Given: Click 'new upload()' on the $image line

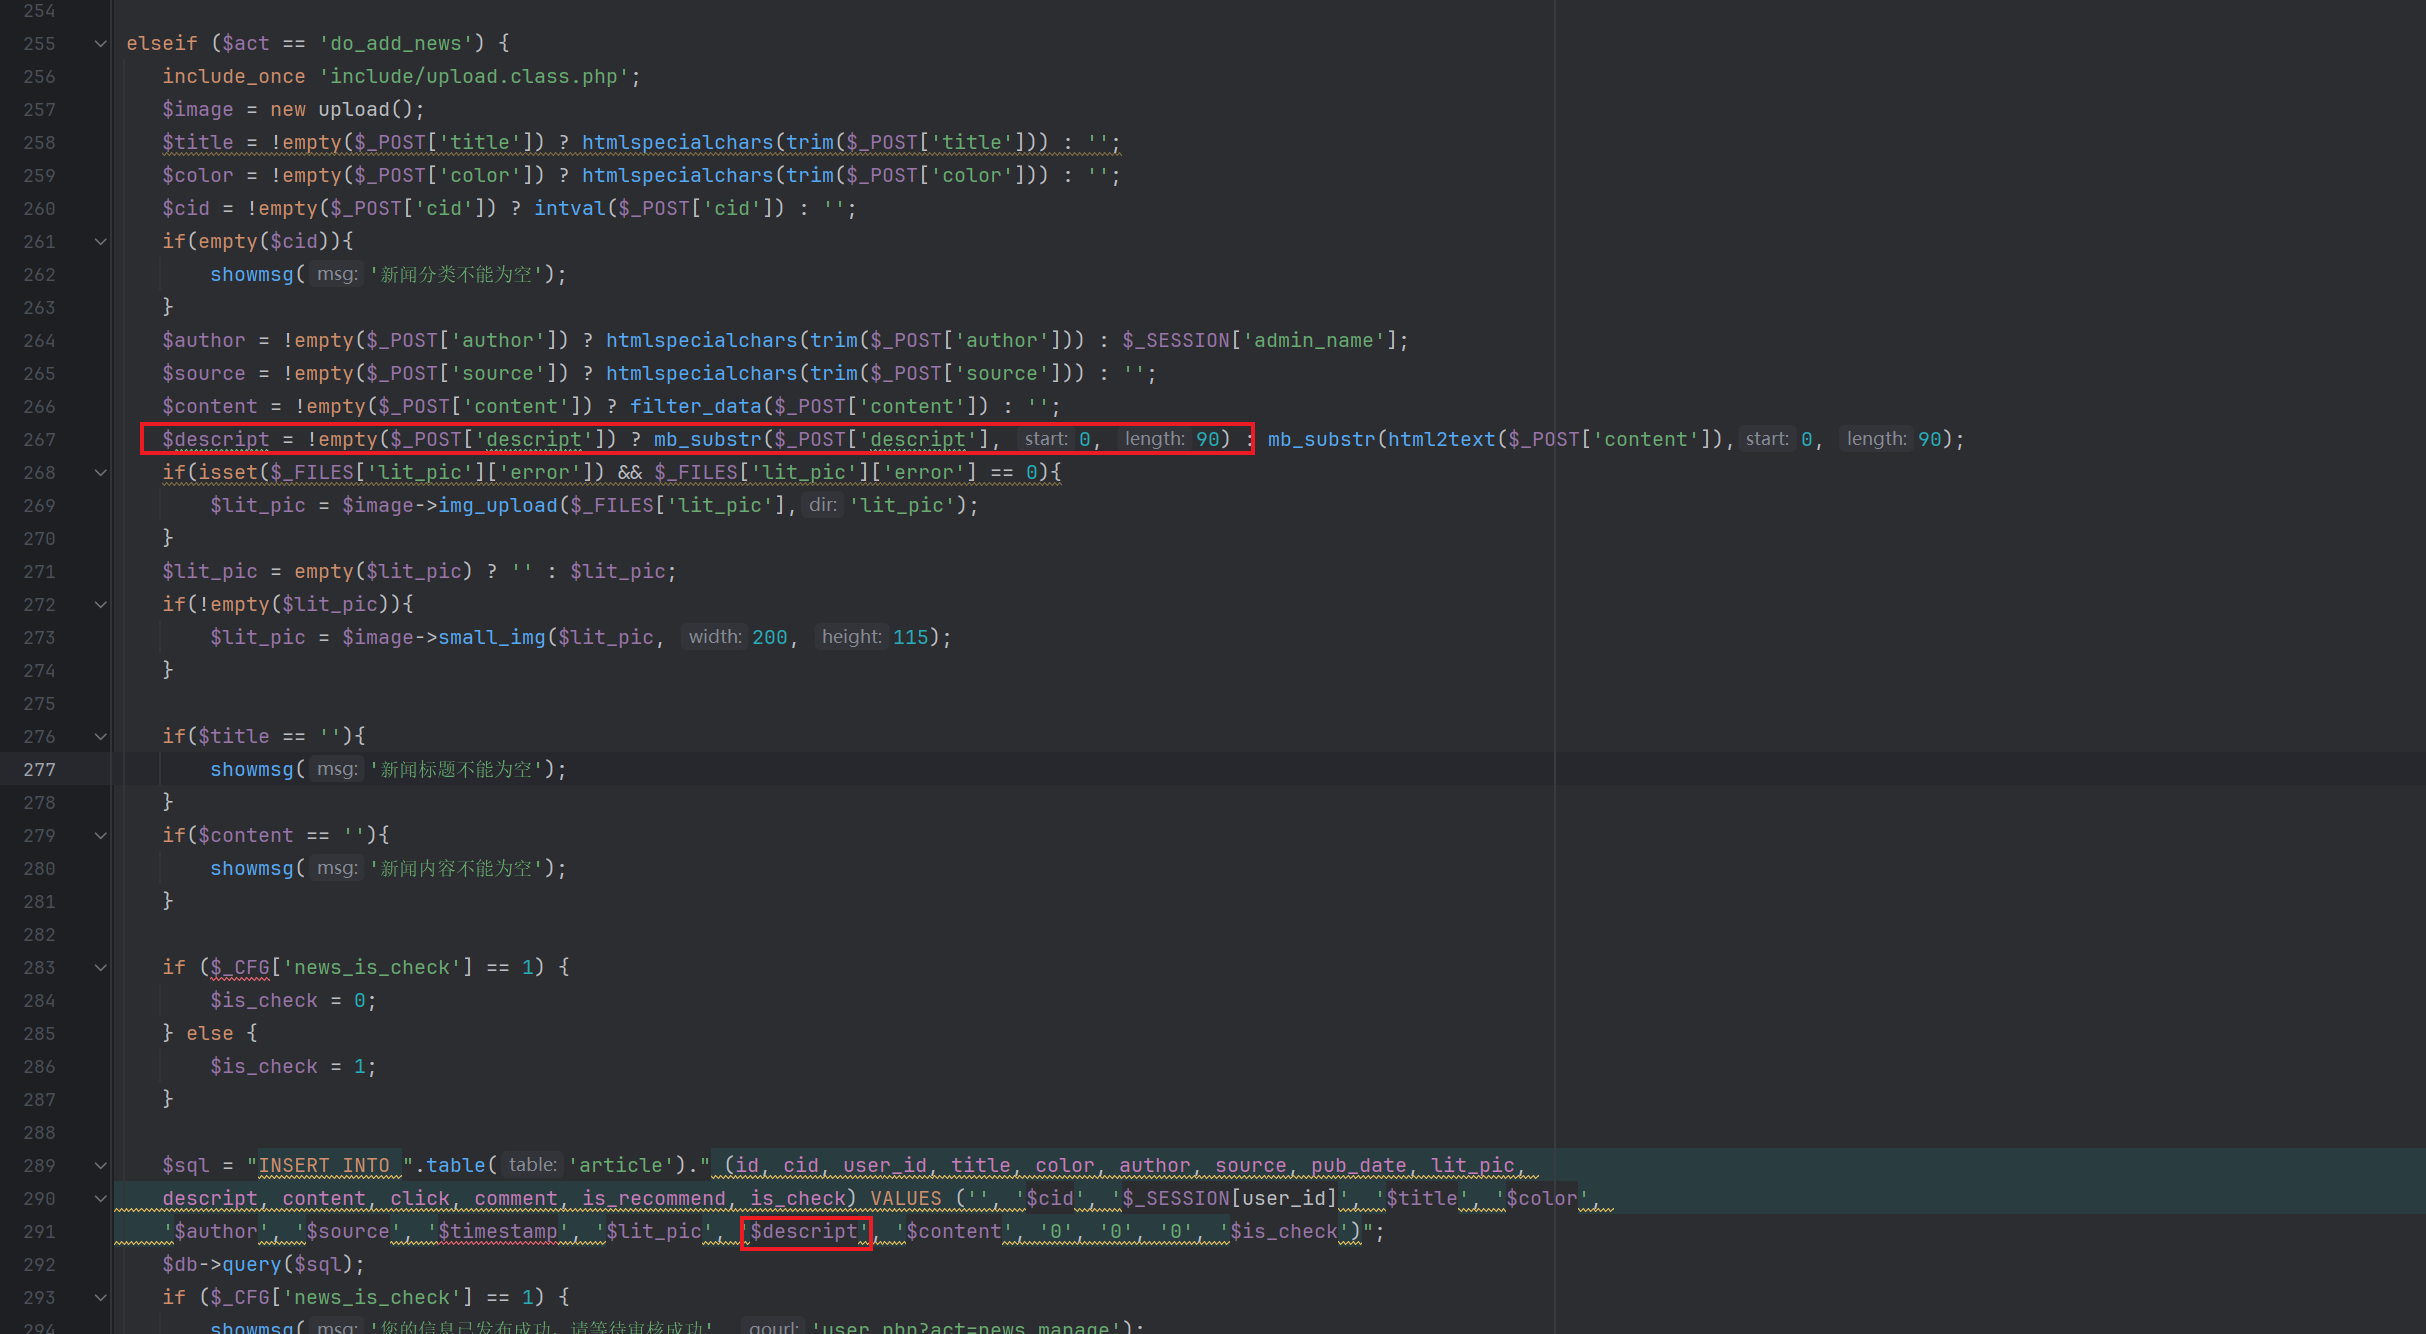Looking at the screenshot, I should [x=342, y=109].
